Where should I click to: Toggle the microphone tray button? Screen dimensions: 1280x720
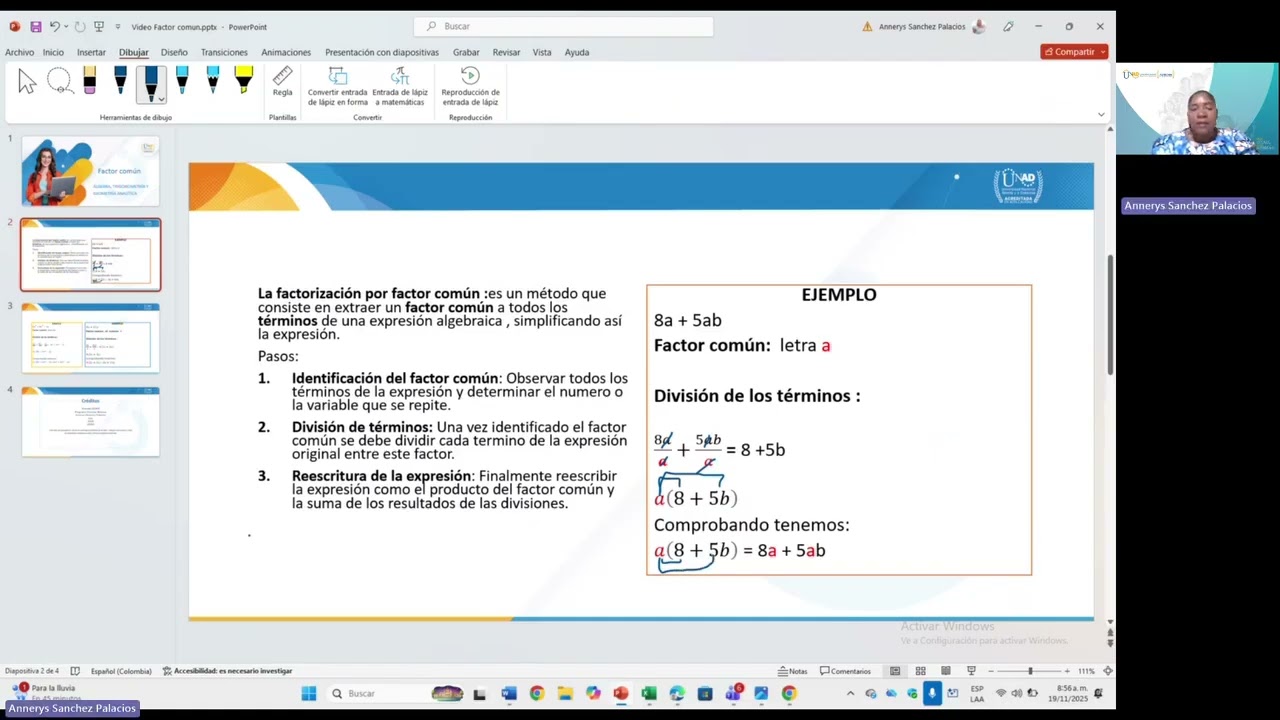tap(932, 693)
